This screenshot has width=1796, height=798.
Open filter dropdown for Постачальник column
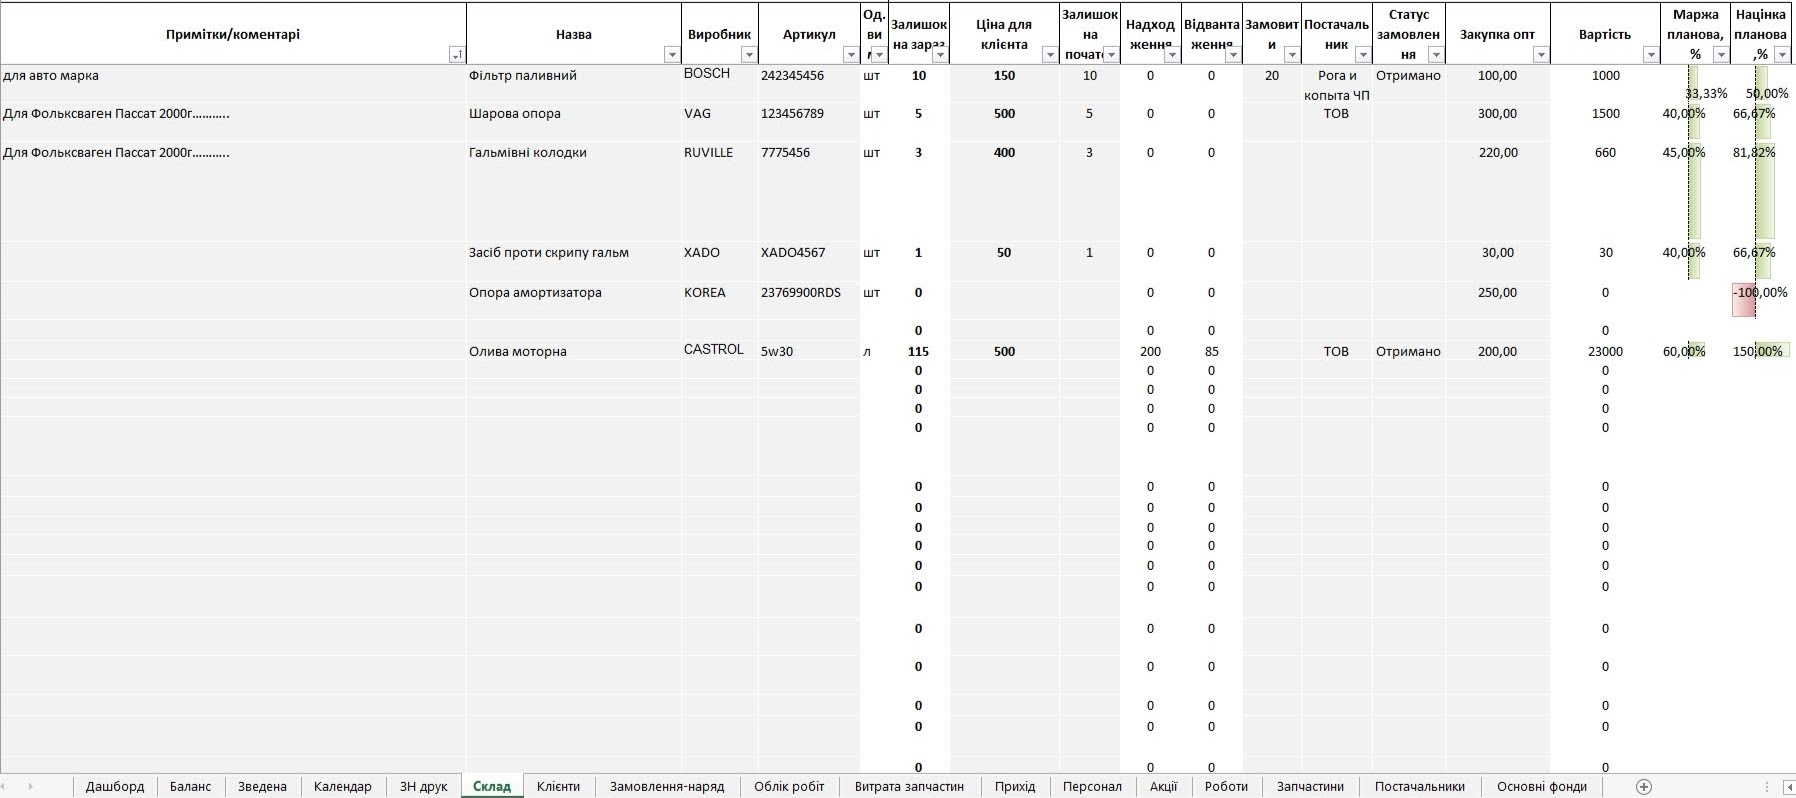pyautogui.click(x=1362, y=55)
